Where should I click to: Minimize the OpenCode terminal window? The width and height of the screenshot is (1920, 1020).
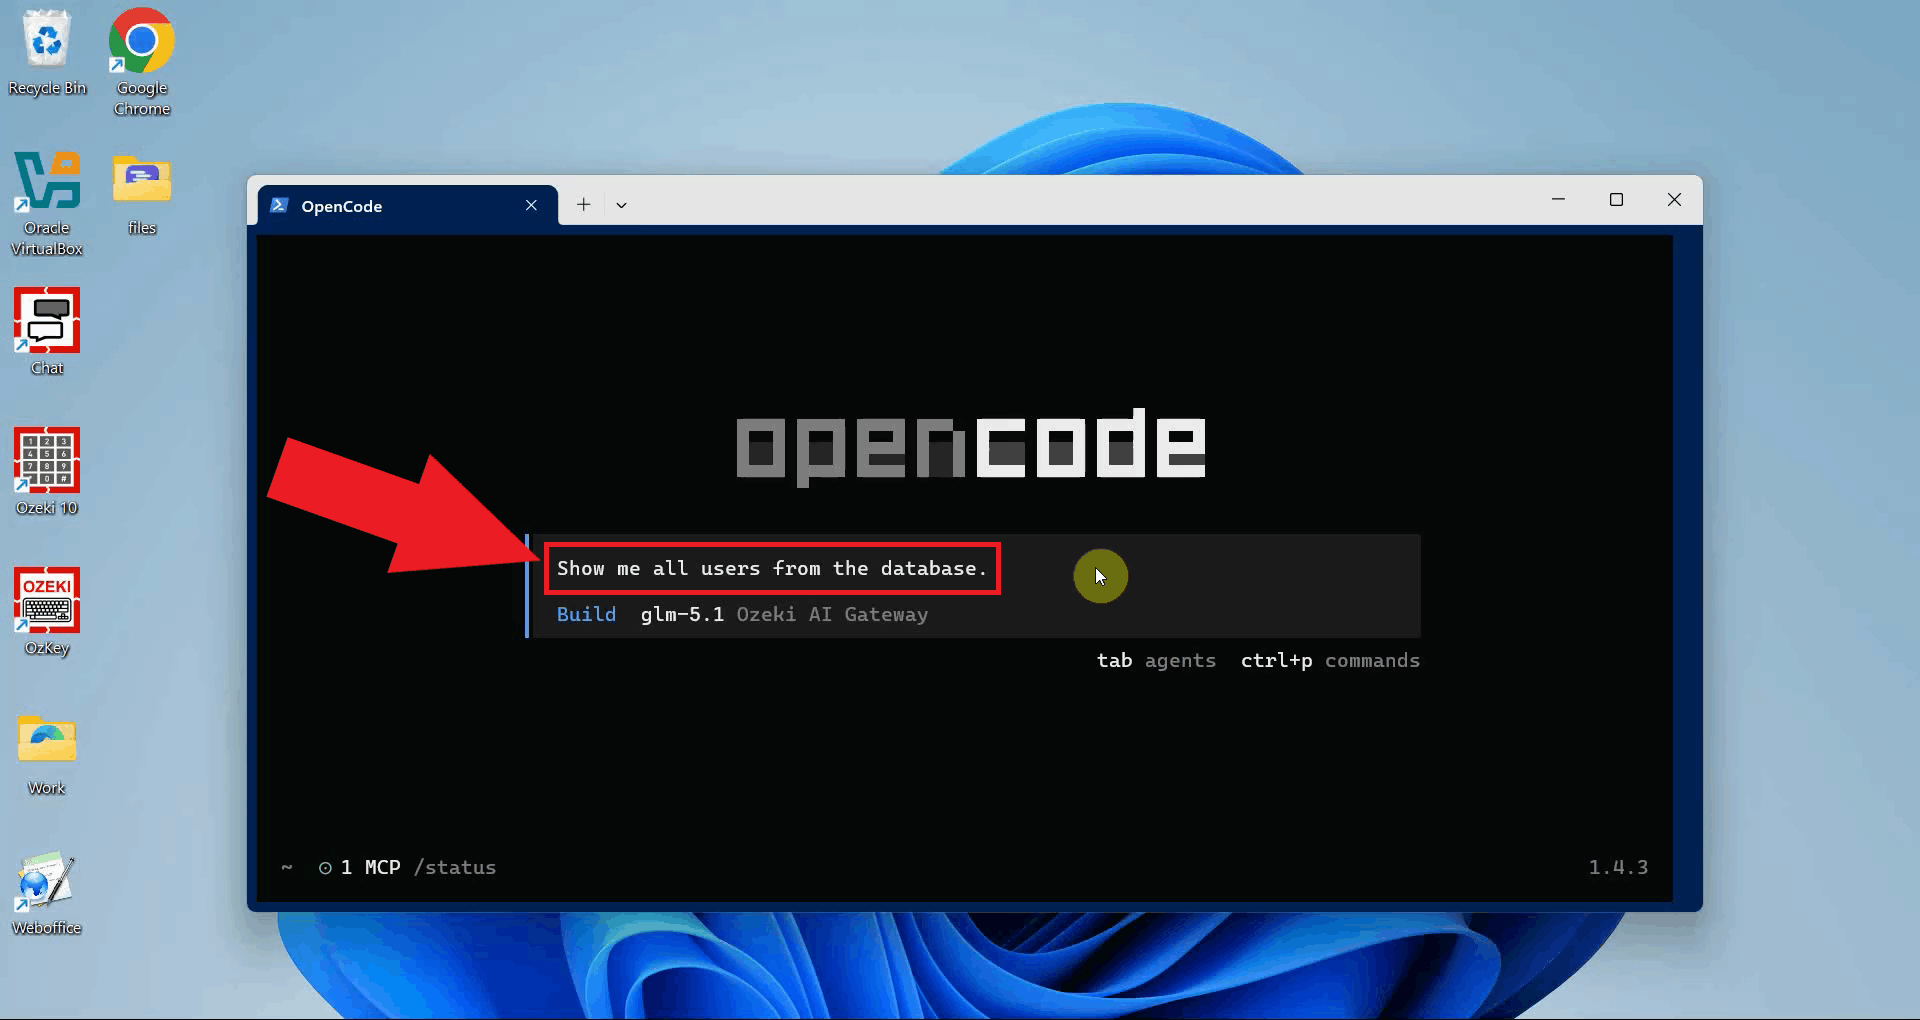(1558, 200)
